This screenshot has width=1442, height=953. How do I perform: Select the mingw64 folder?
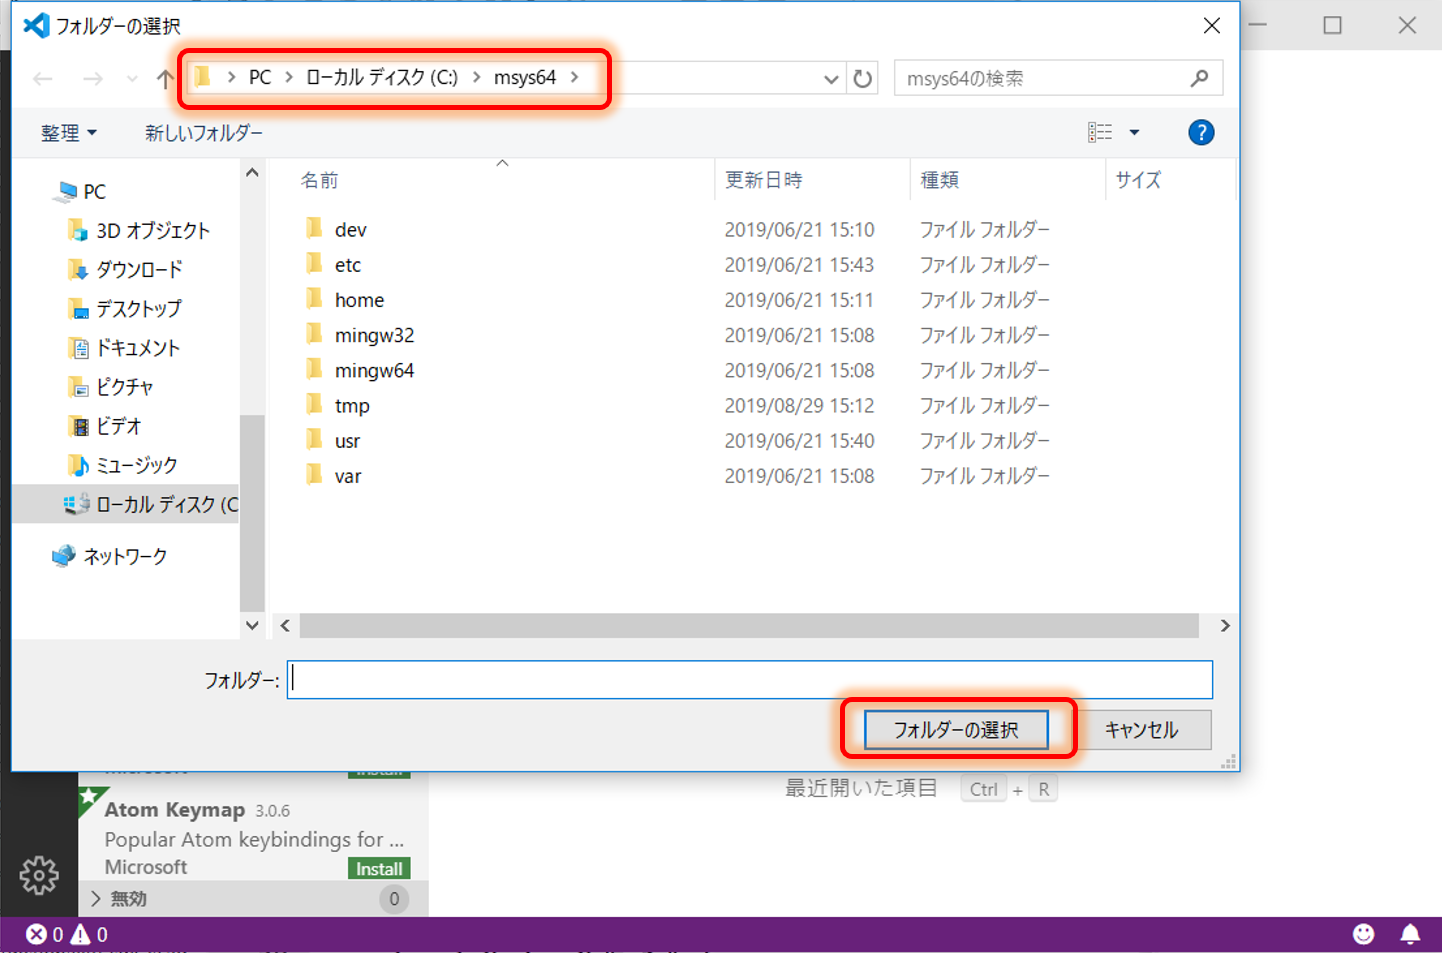[x=373, y=369]
